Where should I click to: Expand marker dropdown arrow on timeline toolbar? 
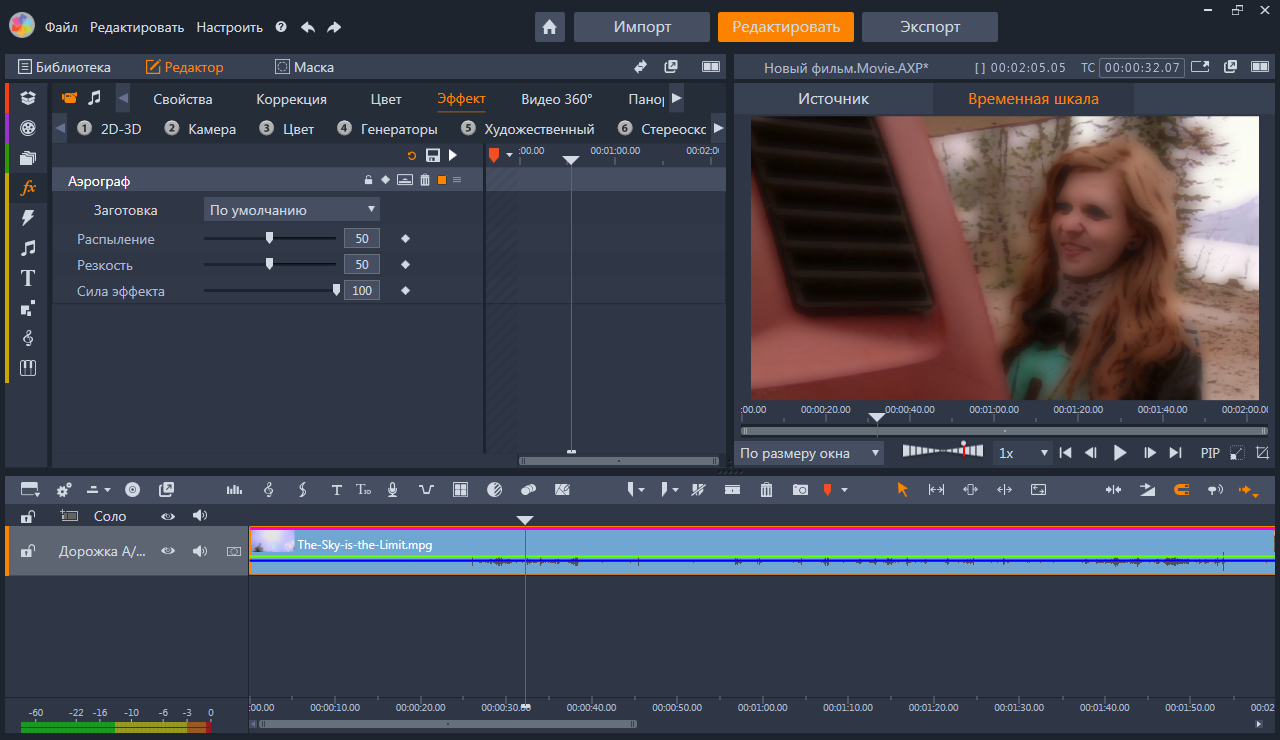[844, 490]
